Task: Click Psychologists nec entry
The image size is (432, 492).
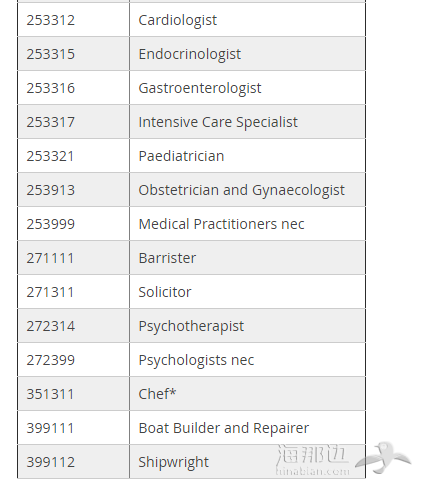Action: coord(196,360)
